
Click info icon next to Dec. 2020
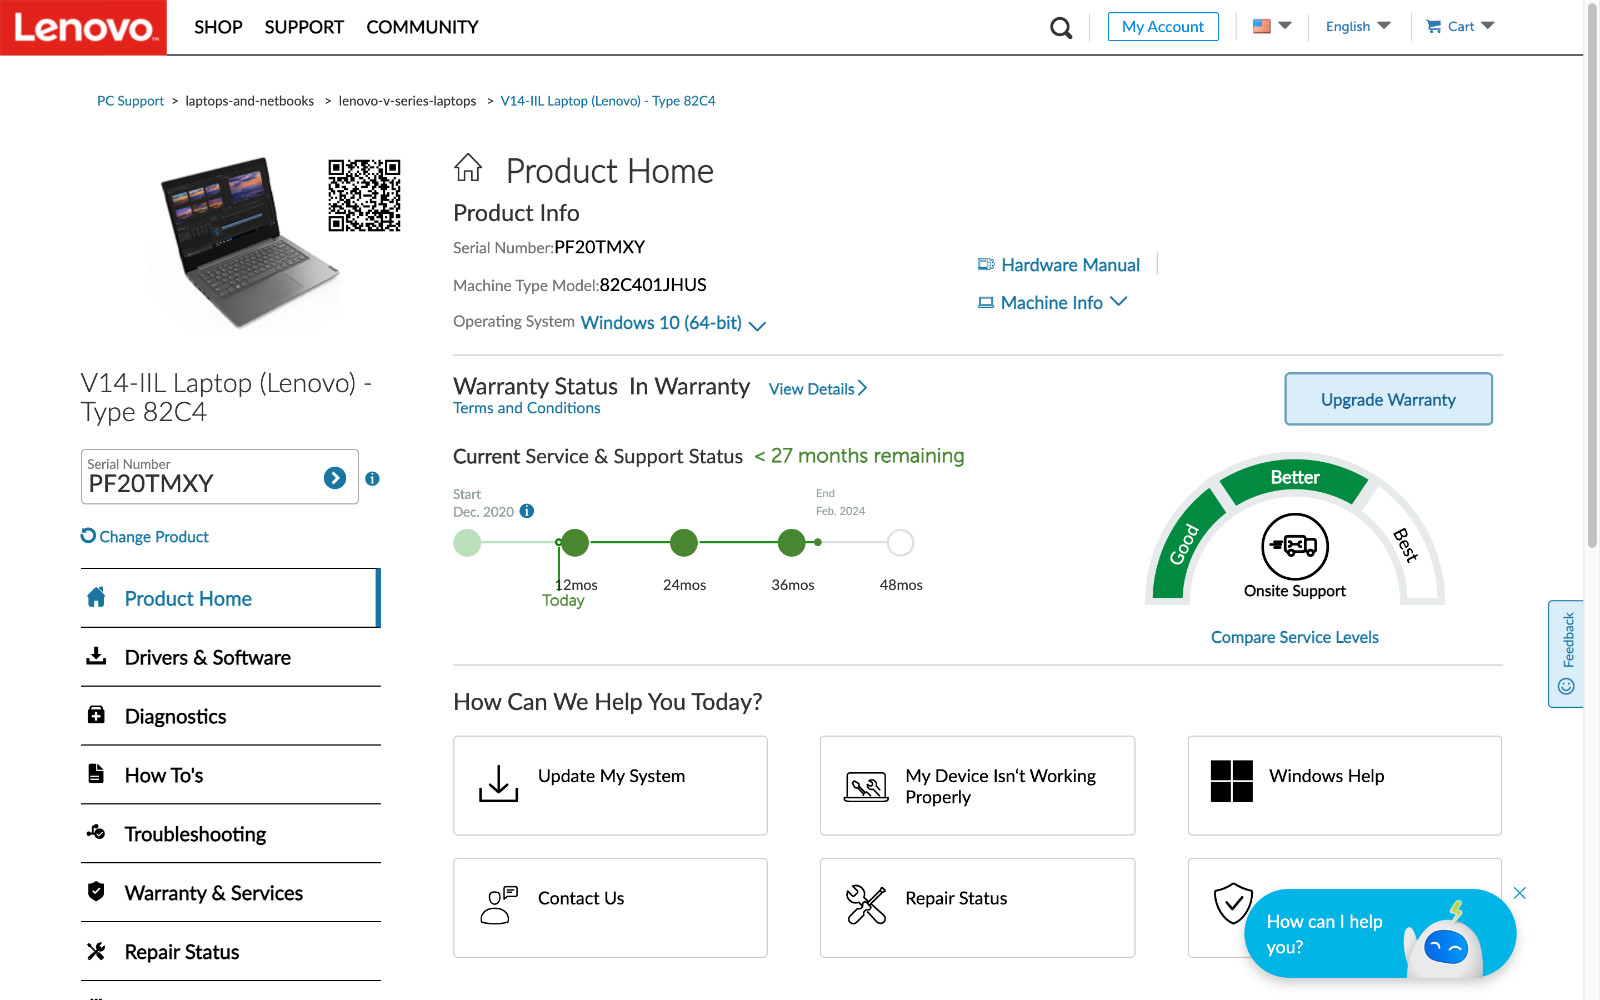coord(527,511)
